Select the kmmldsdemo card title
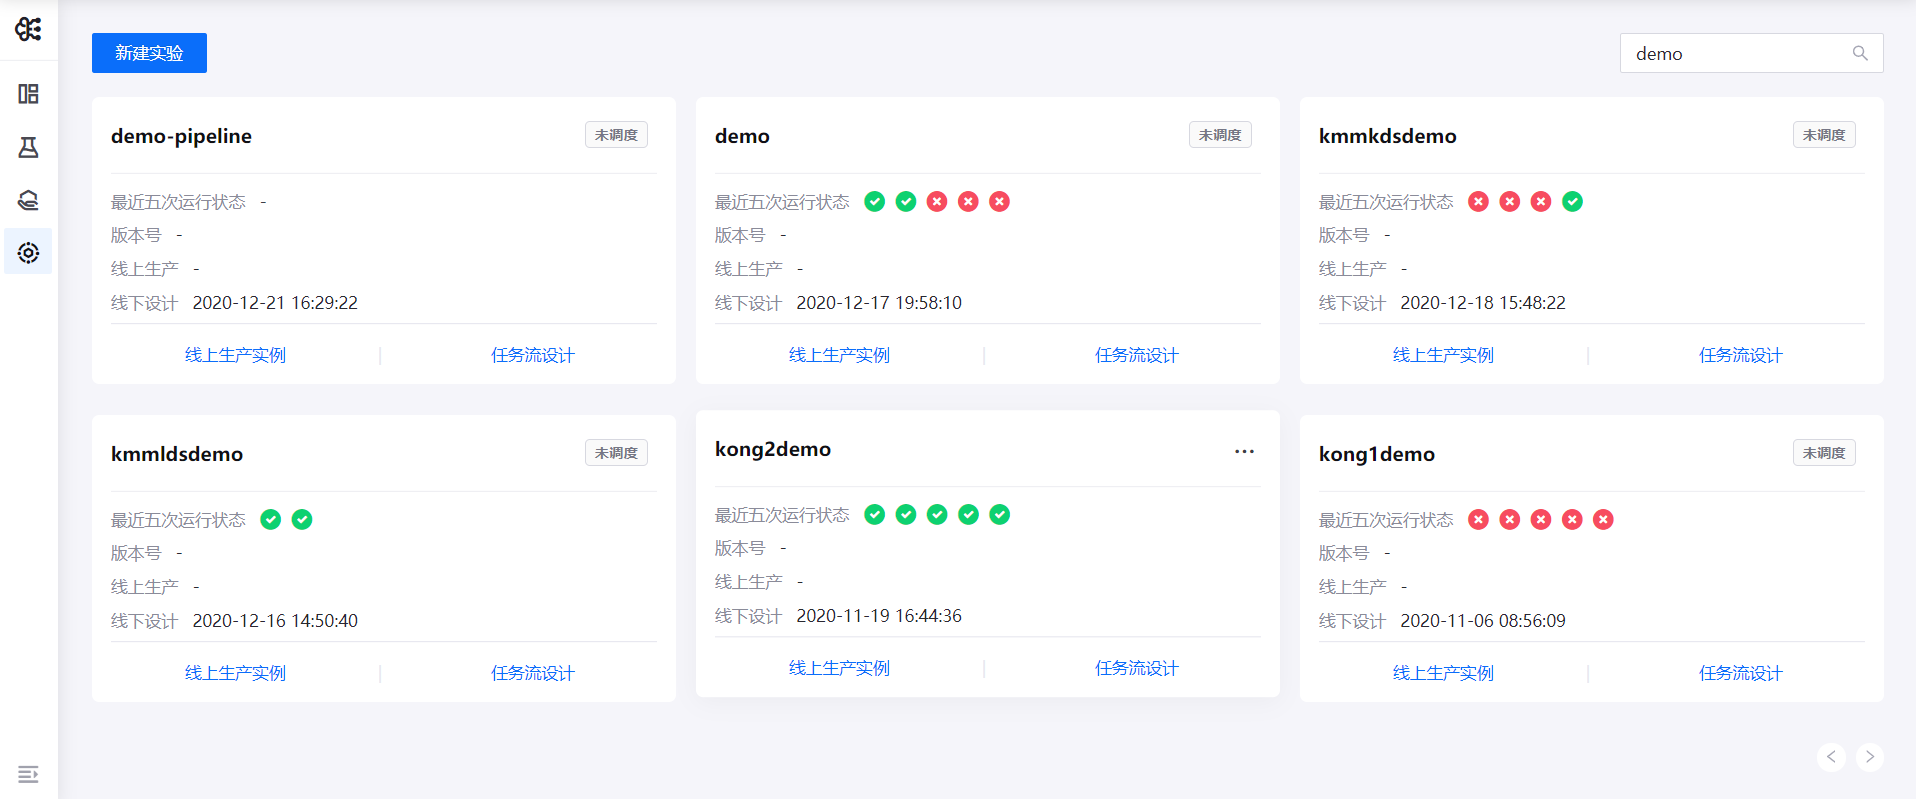 [177, 454]
